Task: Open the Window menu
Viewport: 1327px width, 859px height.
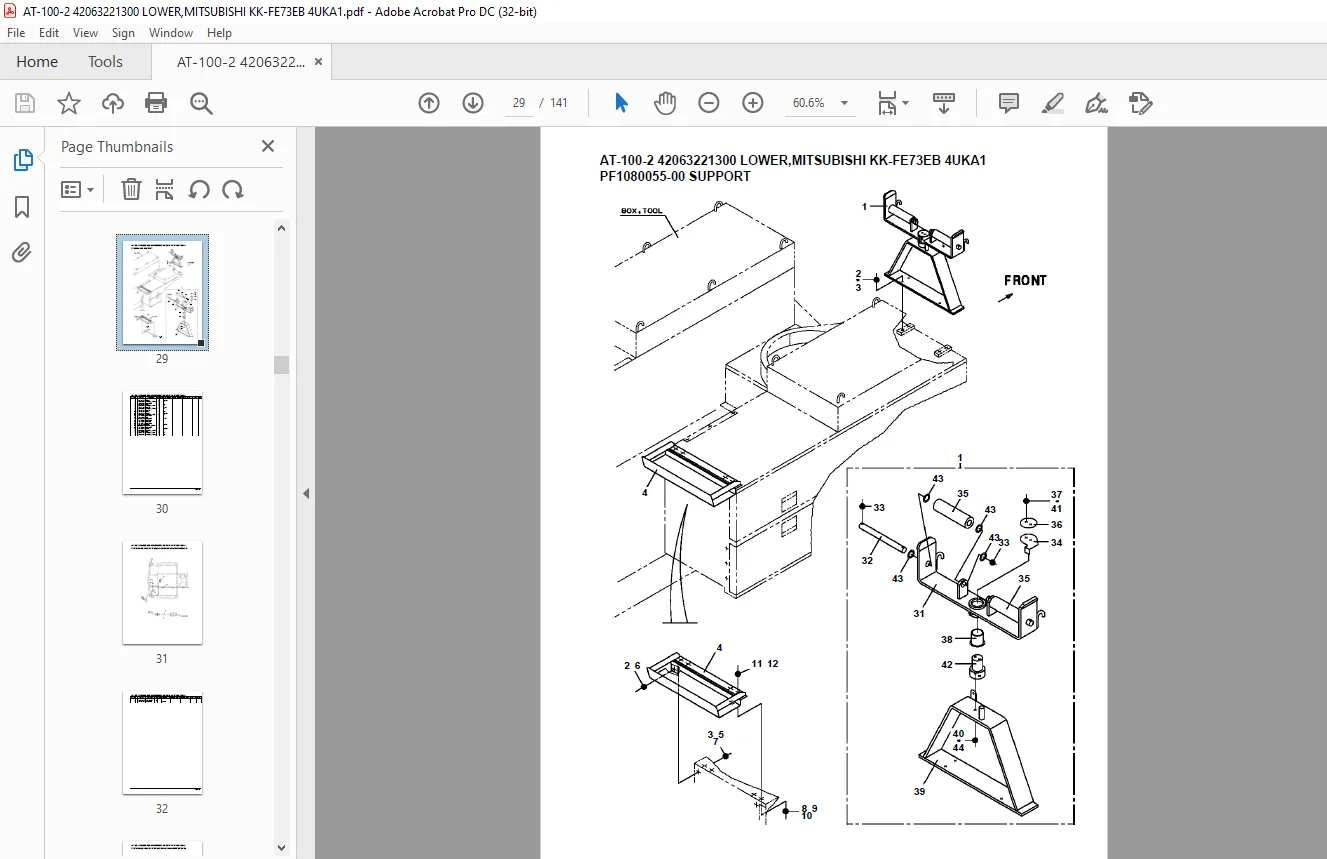Action: [171, 33]
